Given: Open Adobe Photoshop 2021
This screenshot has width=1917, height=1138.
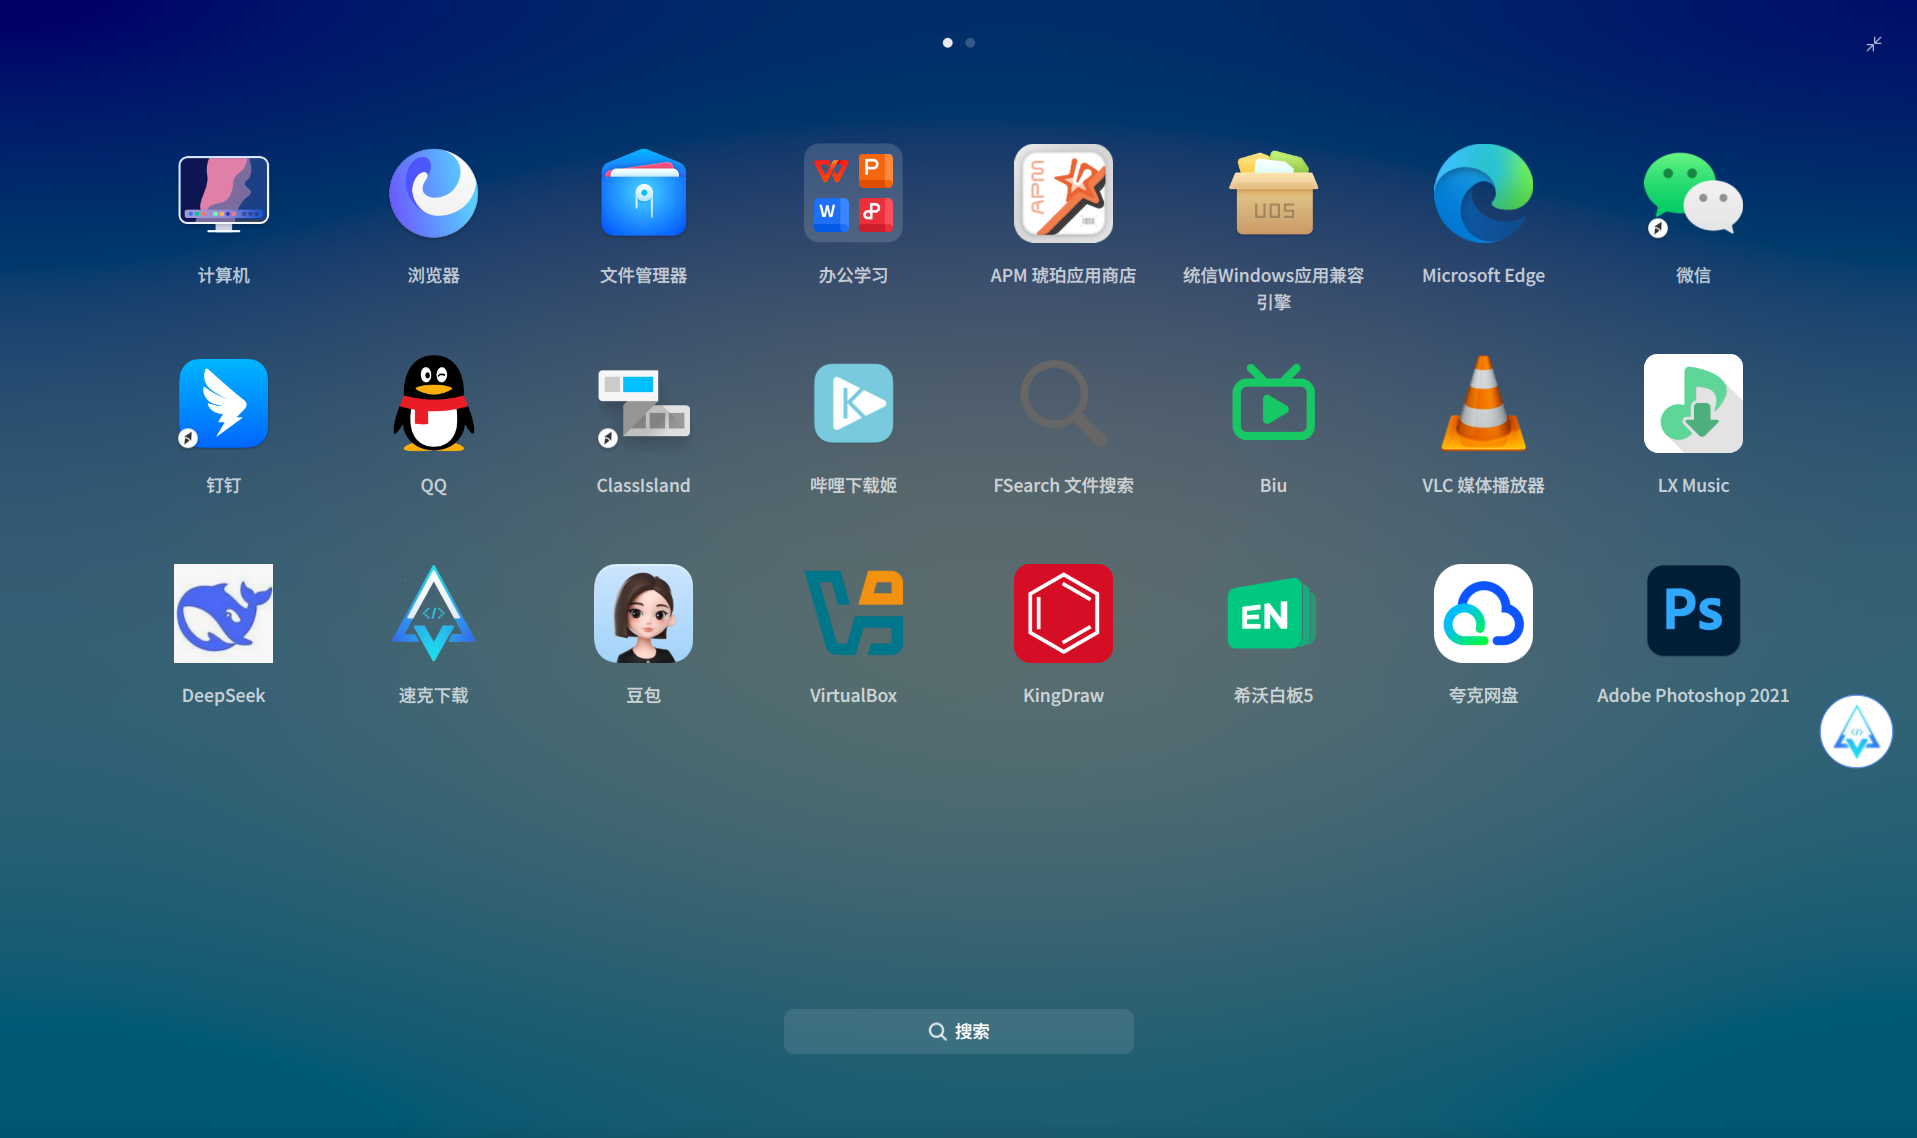Looking at the screenshot, I should point(1693,613).
